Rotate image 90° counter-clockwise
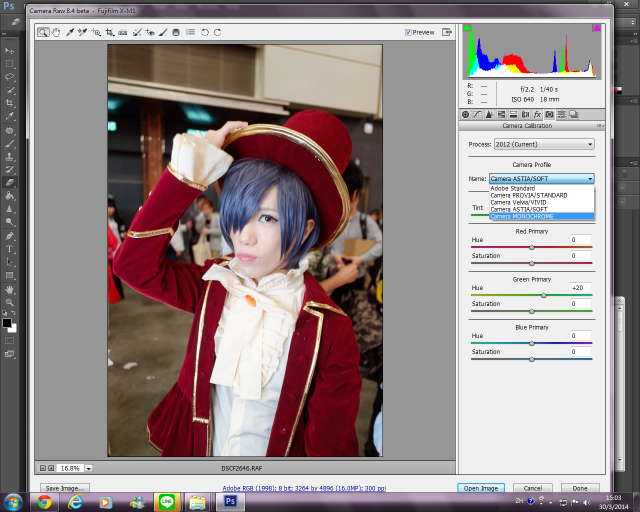The image size is (640, 512). (x=205, y=32)
